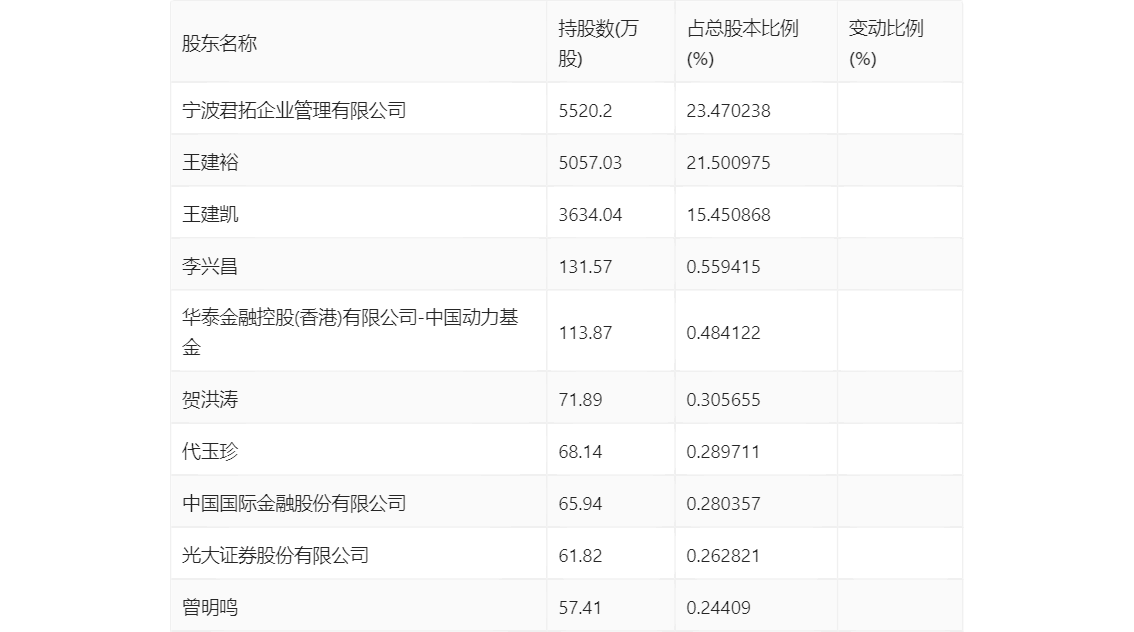The height and width of the screenshot is (632, 1134).
Task: Click the holding value 61.82
Action: 580,556
